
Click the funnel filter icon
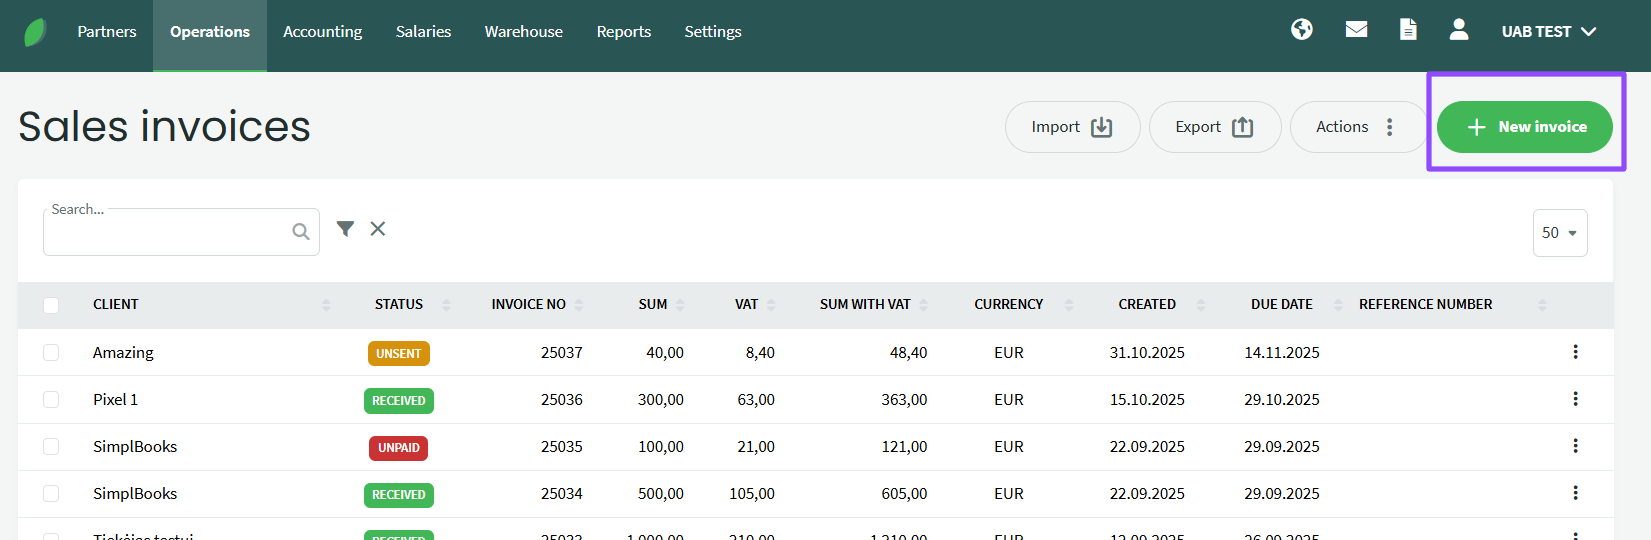pos(345,229)
